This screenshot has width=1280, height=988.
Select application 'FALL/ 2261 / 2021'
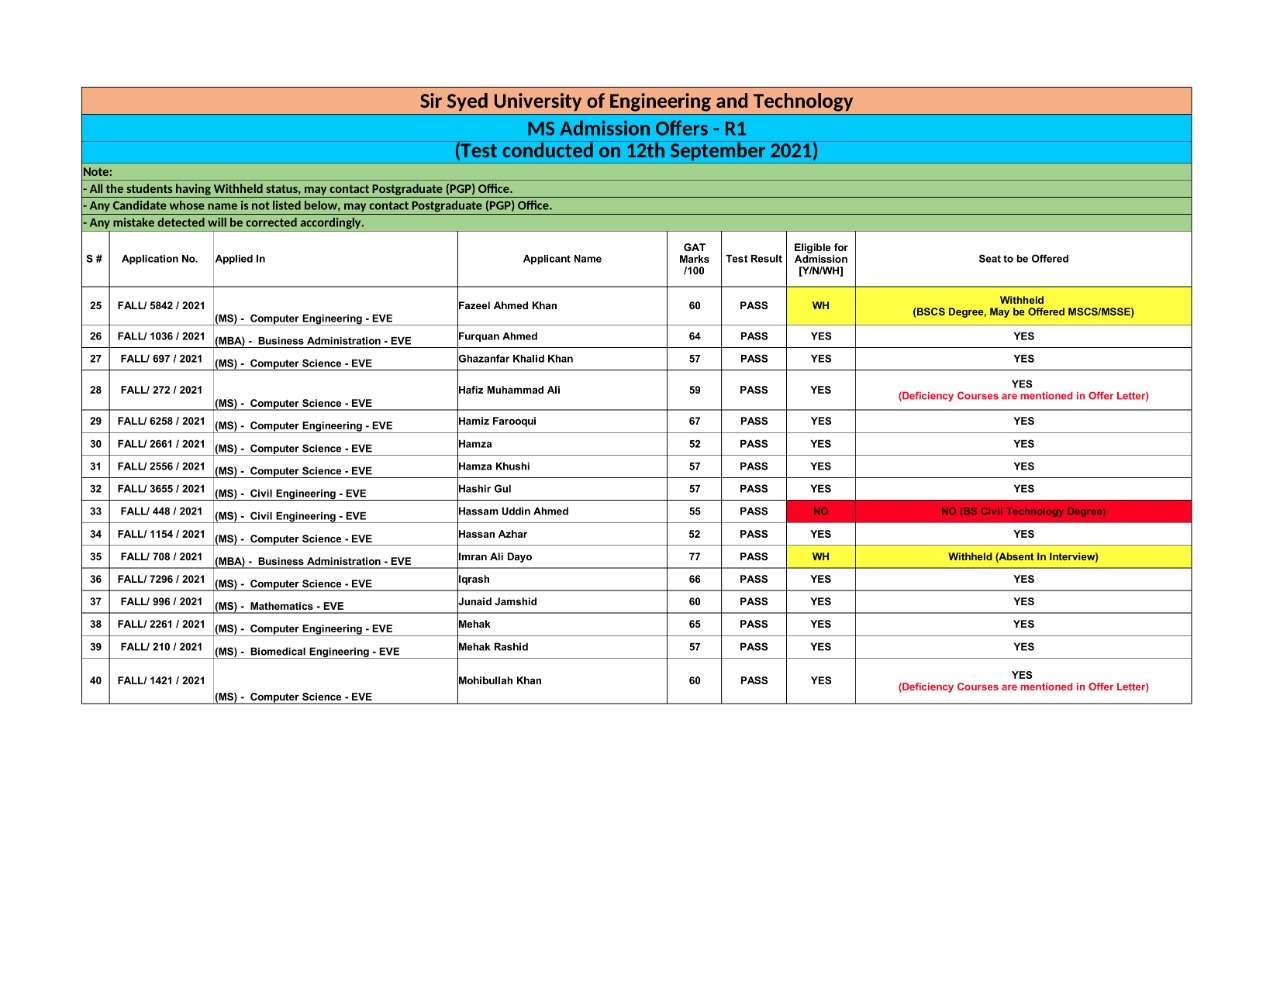click(161, 624)
